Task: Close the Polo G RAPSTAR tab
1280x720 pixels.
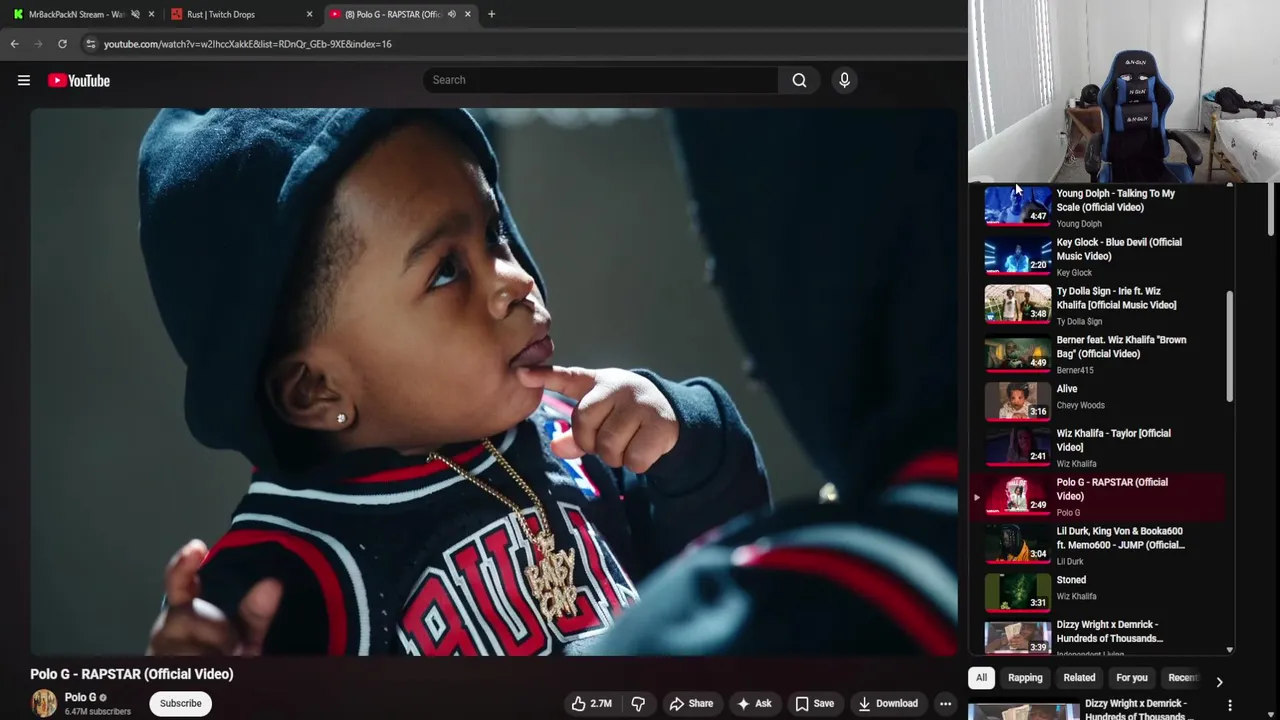Action: pos(467,14)
